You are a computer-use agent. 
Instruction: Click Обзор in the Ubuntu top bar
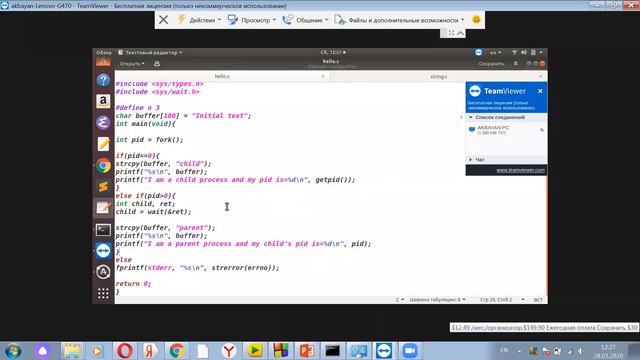click(104, 53)
